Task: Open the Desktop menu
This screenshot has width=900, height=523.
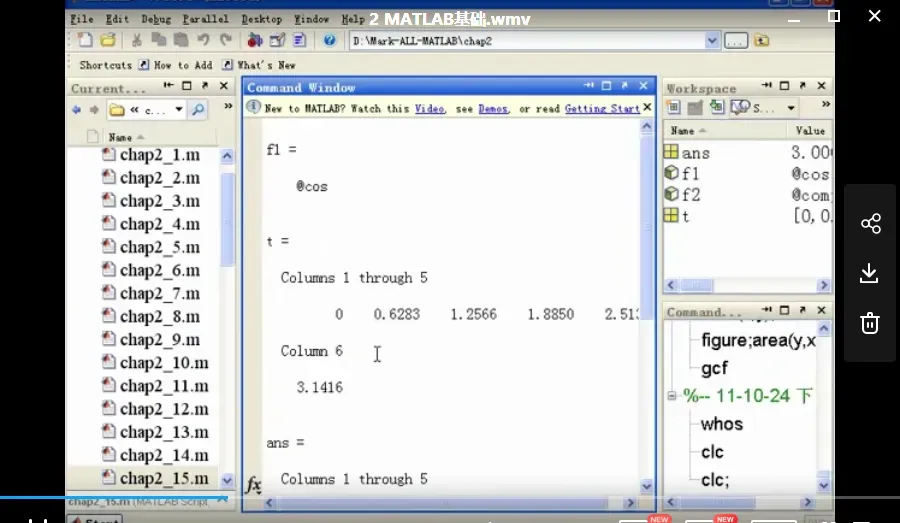Action: (262, 19)
